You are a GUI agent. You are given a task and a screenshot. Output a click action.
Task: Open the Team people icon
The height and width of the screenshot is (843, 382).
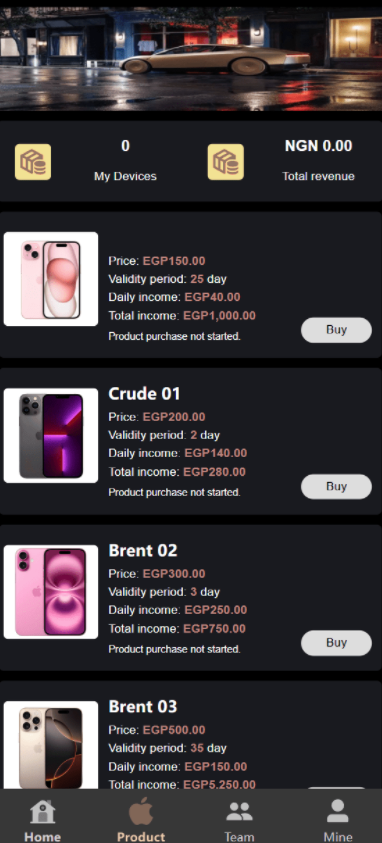click(x=239, y=812)
